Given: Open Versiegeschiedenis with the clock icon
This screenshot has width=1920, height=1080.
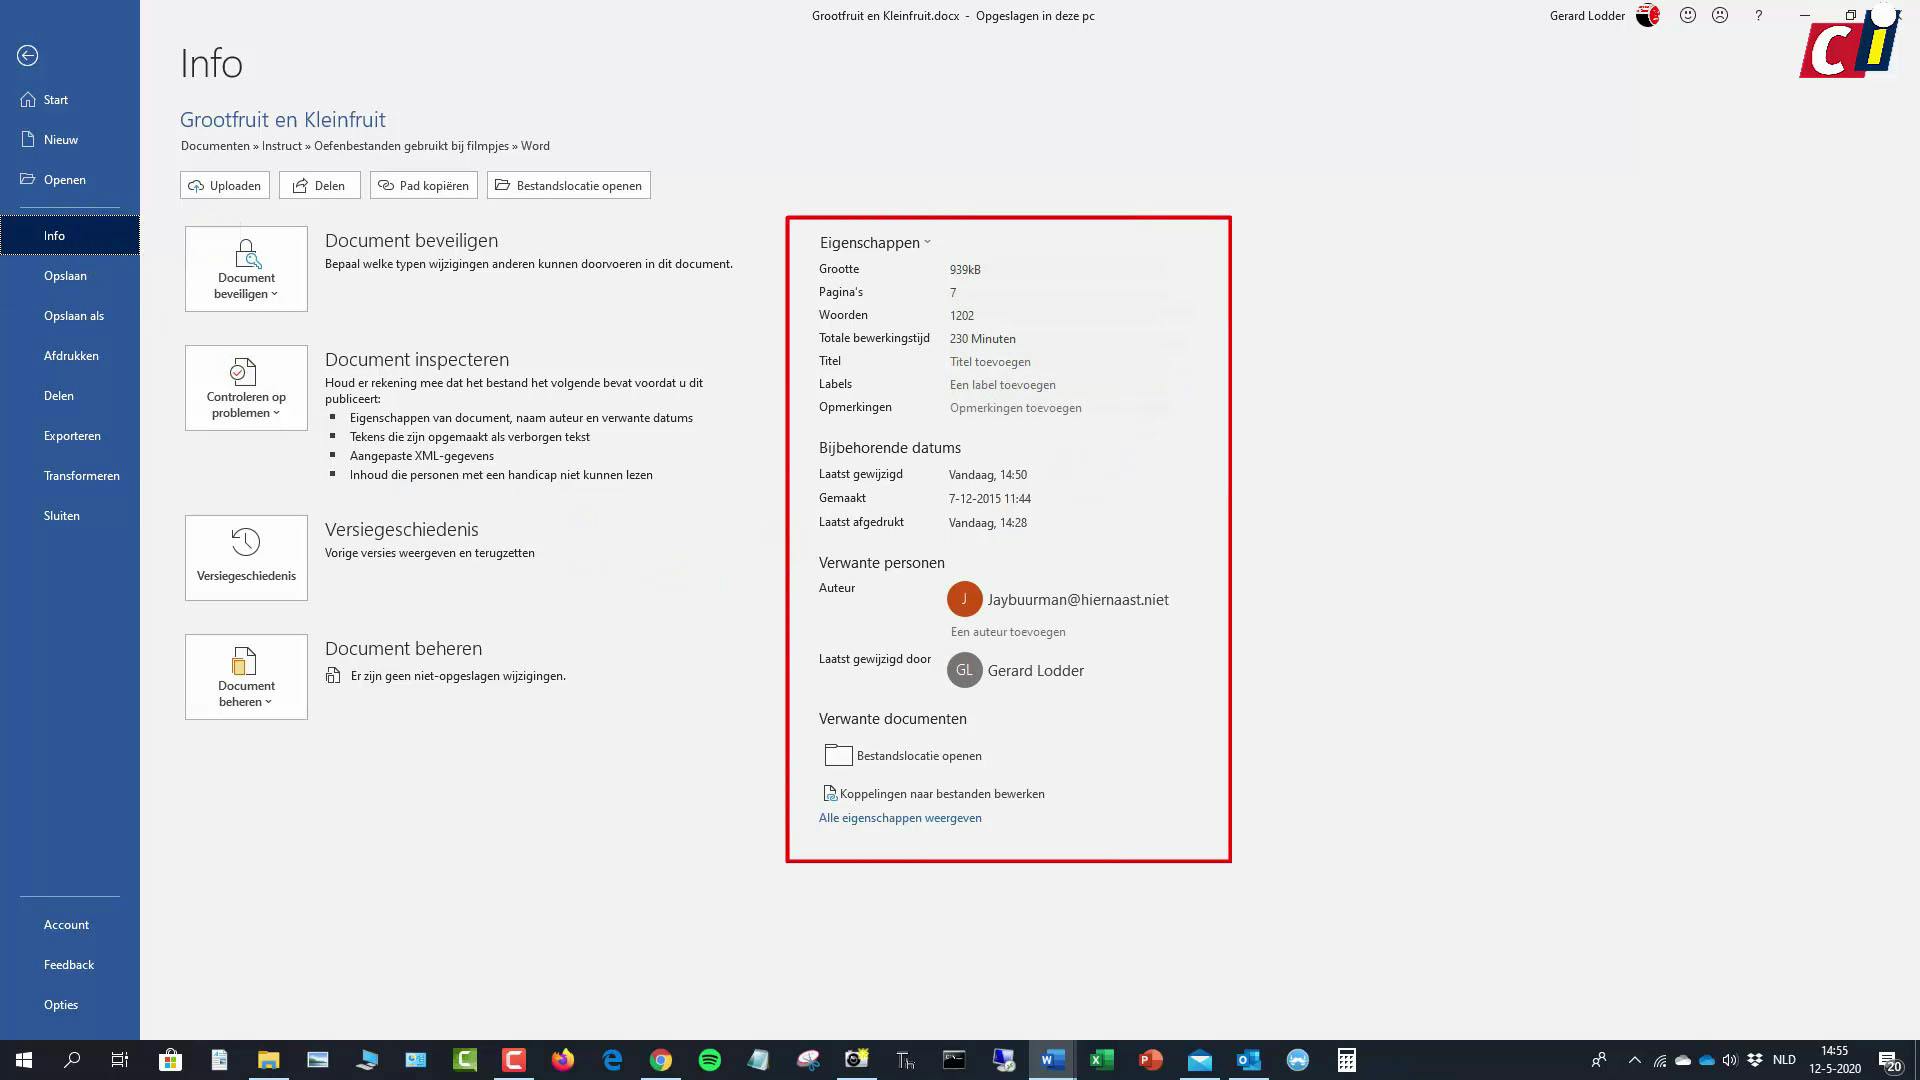Looking at the screenshot, I should [x=245, y=542].
